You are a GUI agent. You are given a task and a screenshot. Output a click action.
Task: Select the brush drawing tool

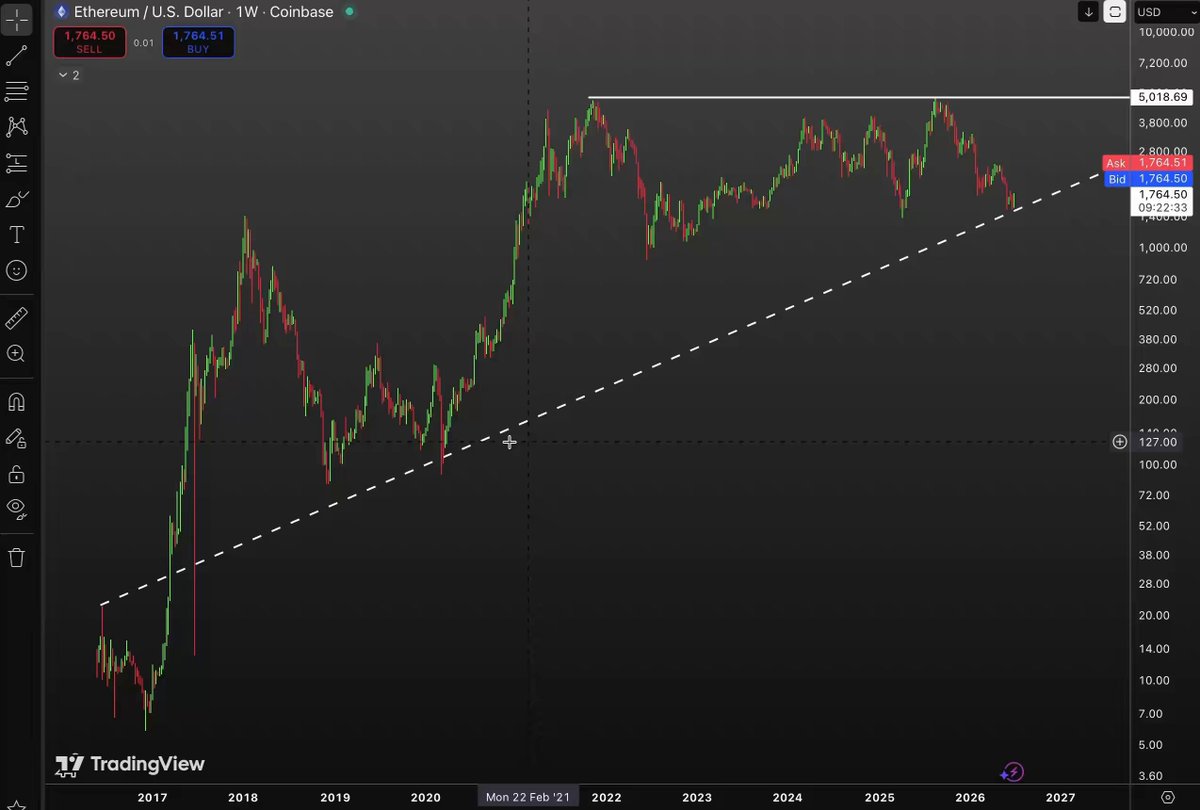point(17,199)
